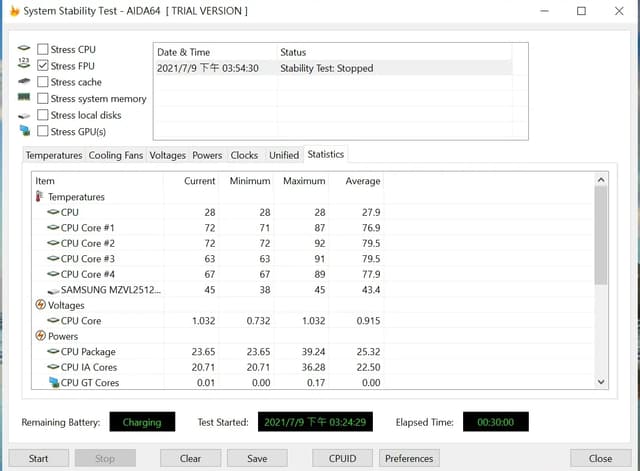This screenshot has height=471, width=640.
Task: Click the statistics list scrollbar thumb
Action: pos(601,236)
